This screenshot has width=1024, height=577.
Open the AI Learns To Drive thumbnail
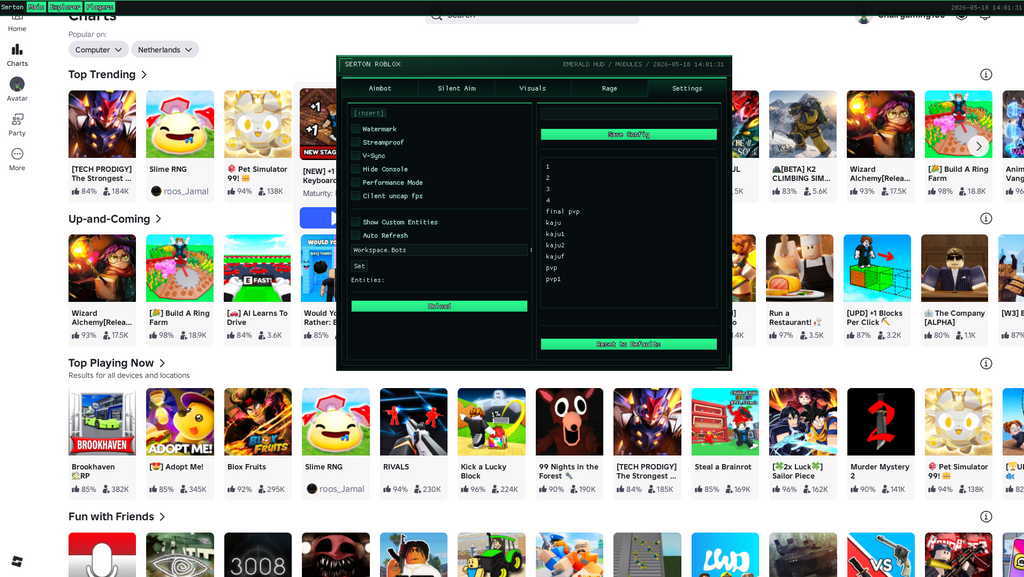pos(257,268)
